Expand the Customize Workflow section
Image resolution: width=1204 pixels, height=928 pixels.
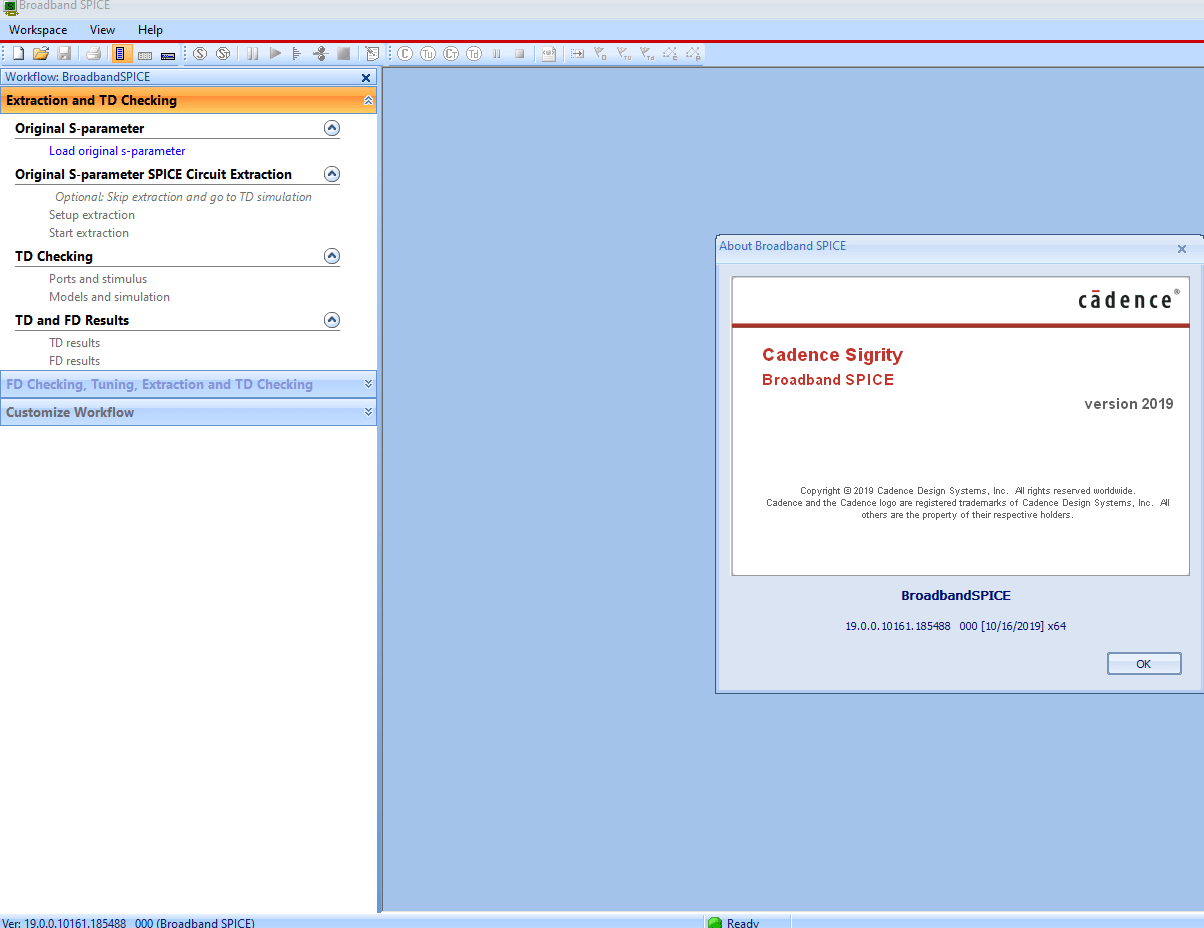point(368,412)
